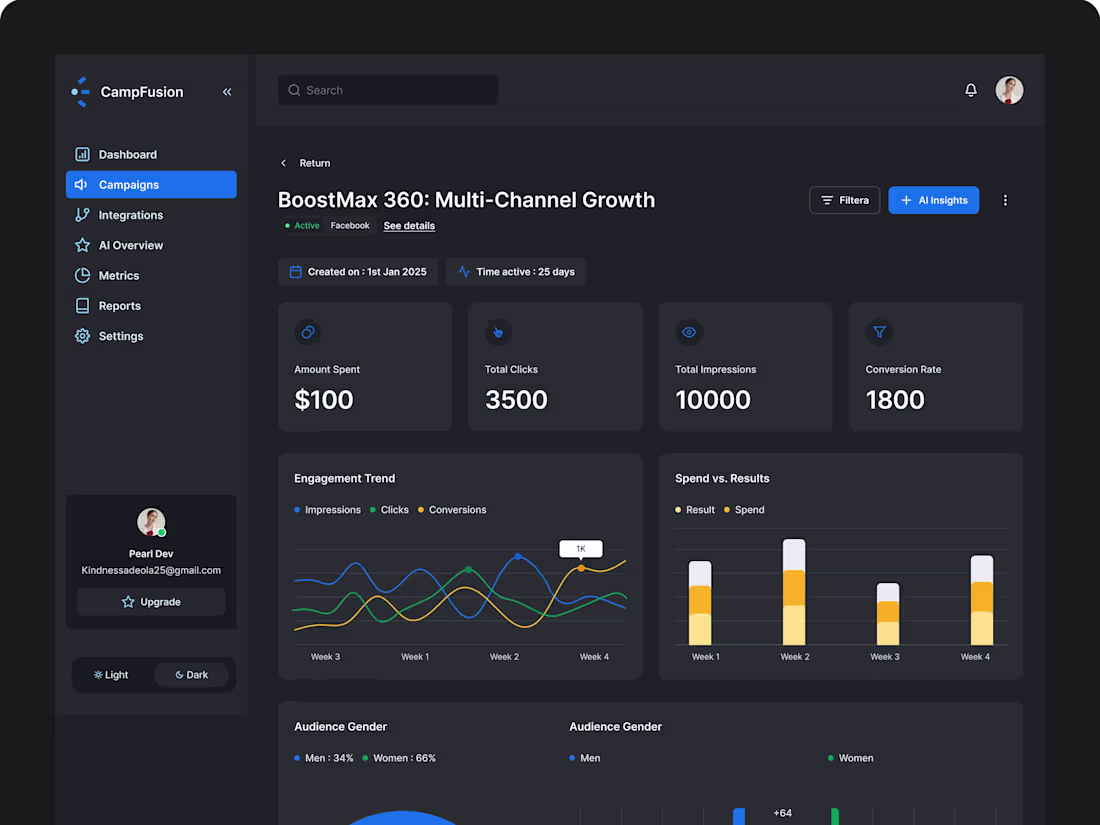The height and width of the screenshot is (825, 1100).
Task: Click the Conversion Rate funnel icon
Action: pos(879,332)
